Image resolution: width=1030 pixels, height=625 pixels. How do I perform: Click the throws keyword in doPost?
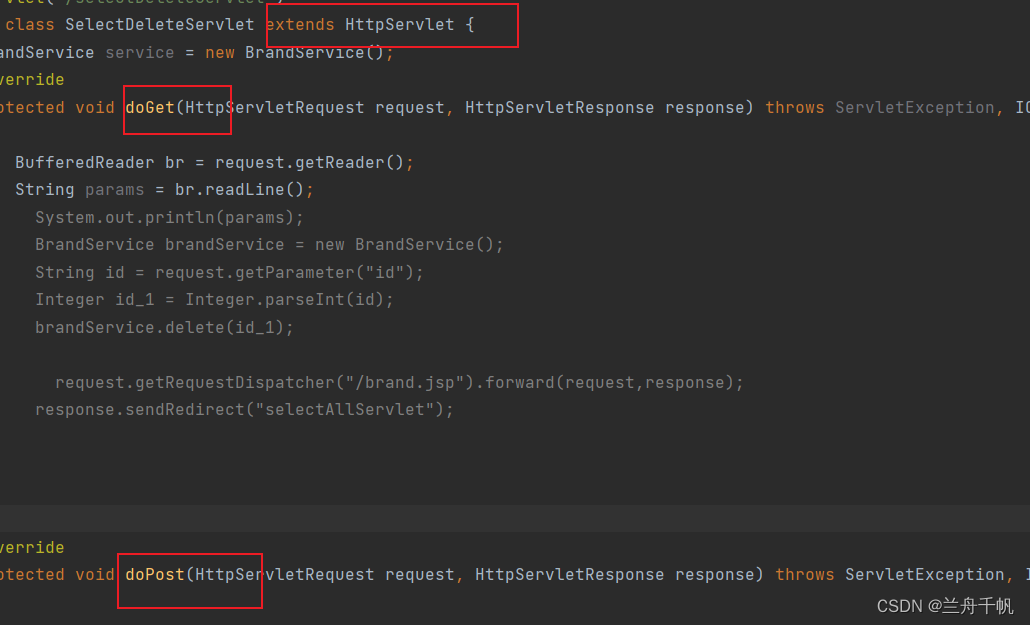click(x=805, y=574)
